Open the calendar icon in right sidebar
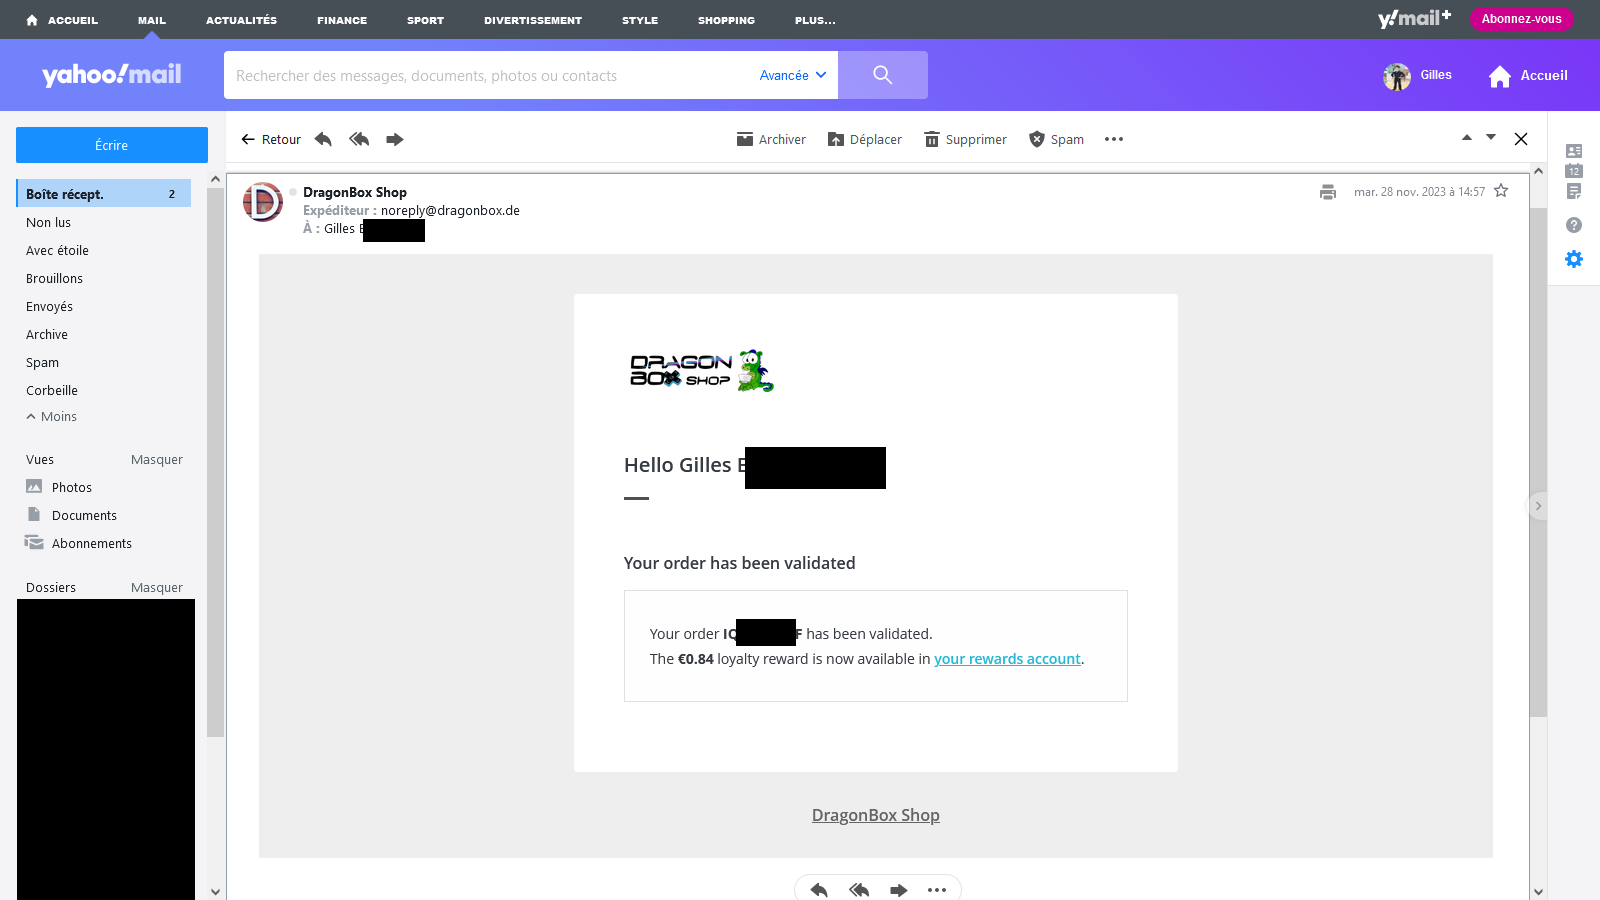The image size is (1600, 900). (1574, 171)
